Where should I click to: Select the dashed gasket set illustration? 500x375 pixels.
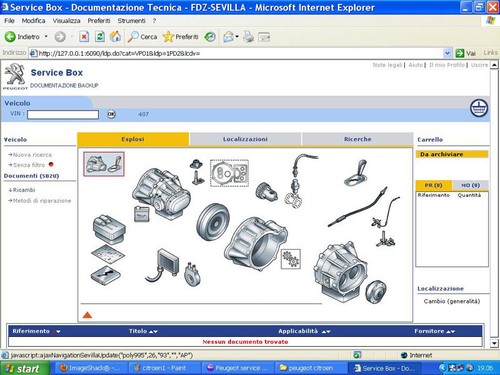pyautogui.click(x=229, y=173)
